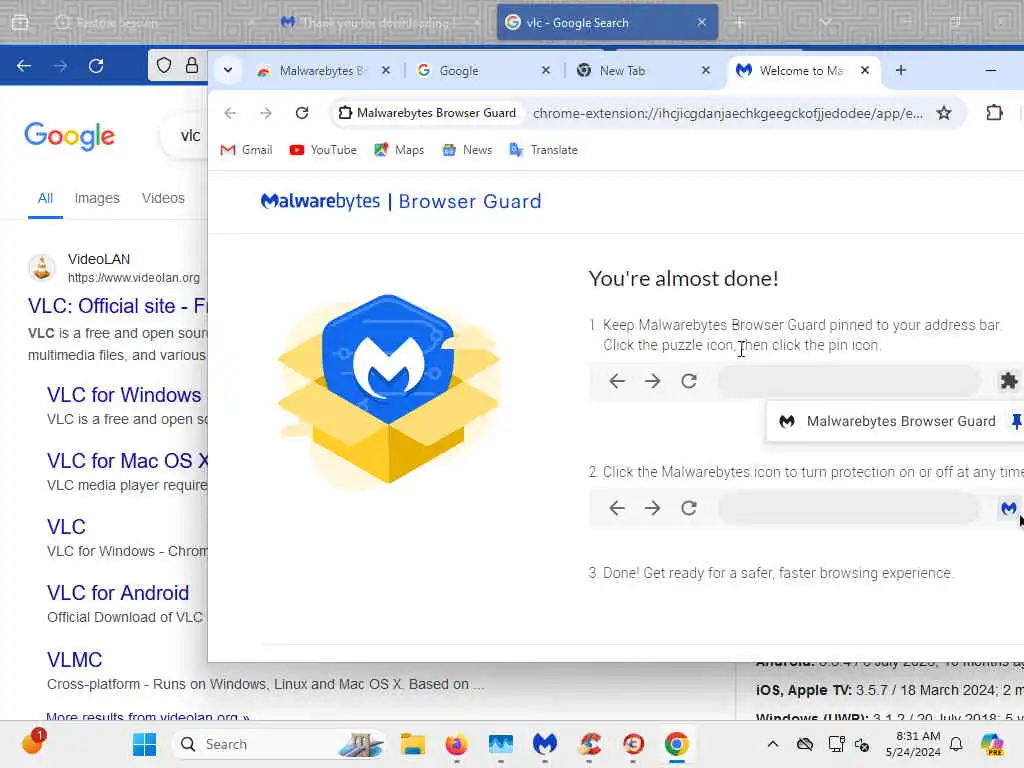Open CCleaner from the taskbar
Image resolution: width=1024 pixels, height=768 pixels.
[589, 744]
